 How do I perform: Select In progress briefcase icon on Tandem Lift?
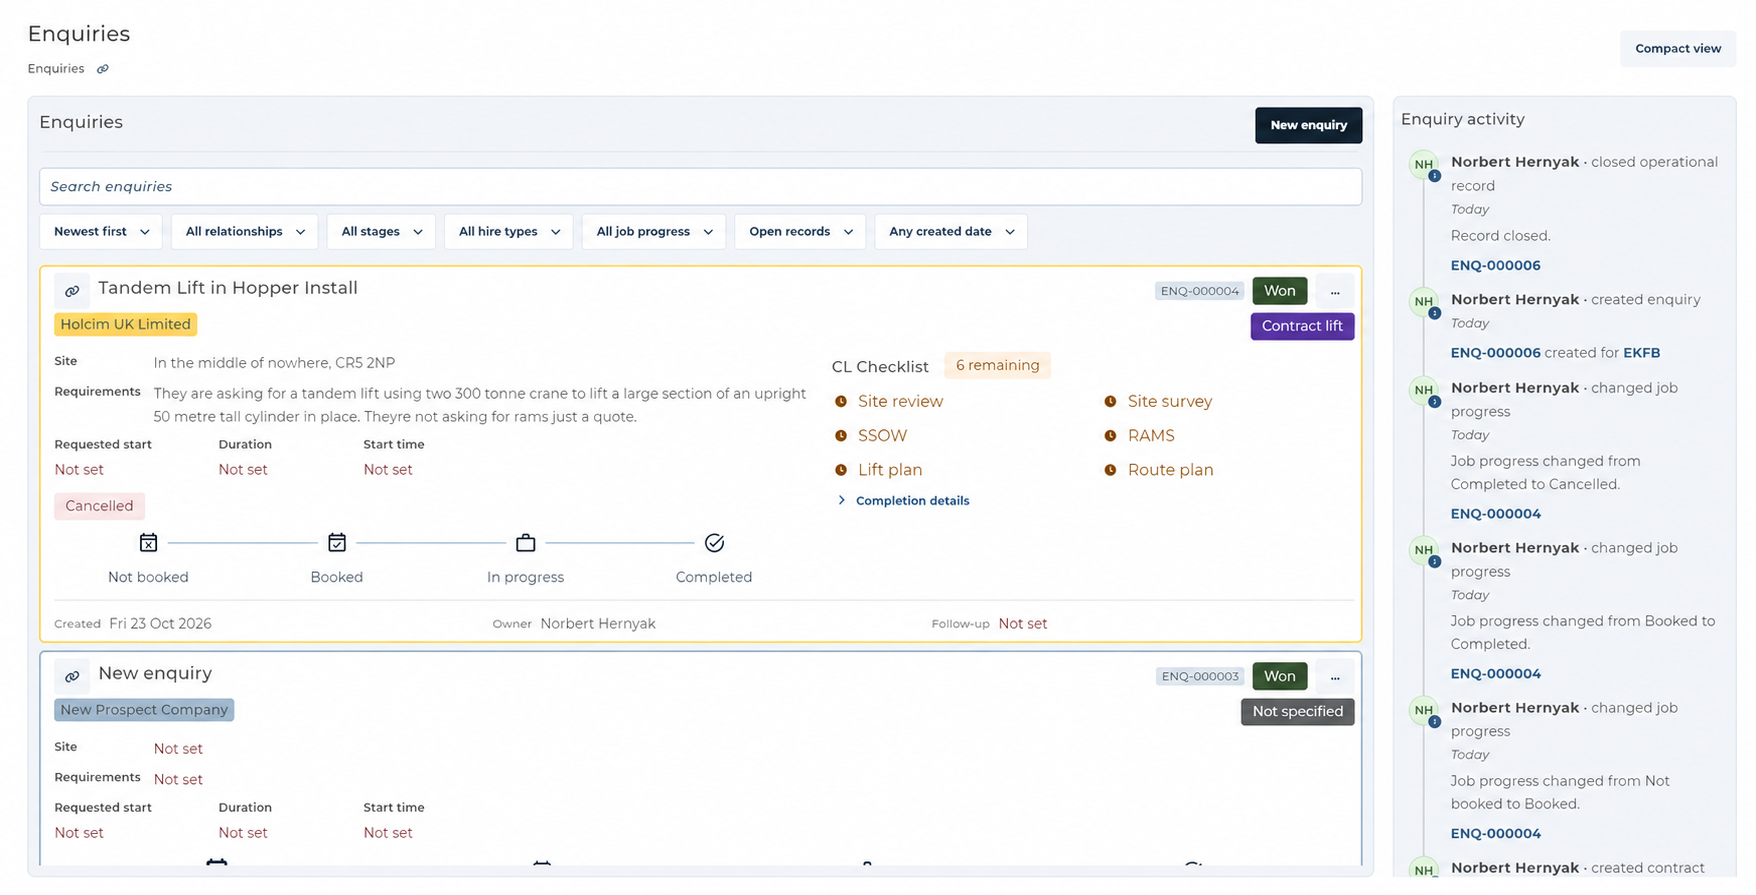525,543
